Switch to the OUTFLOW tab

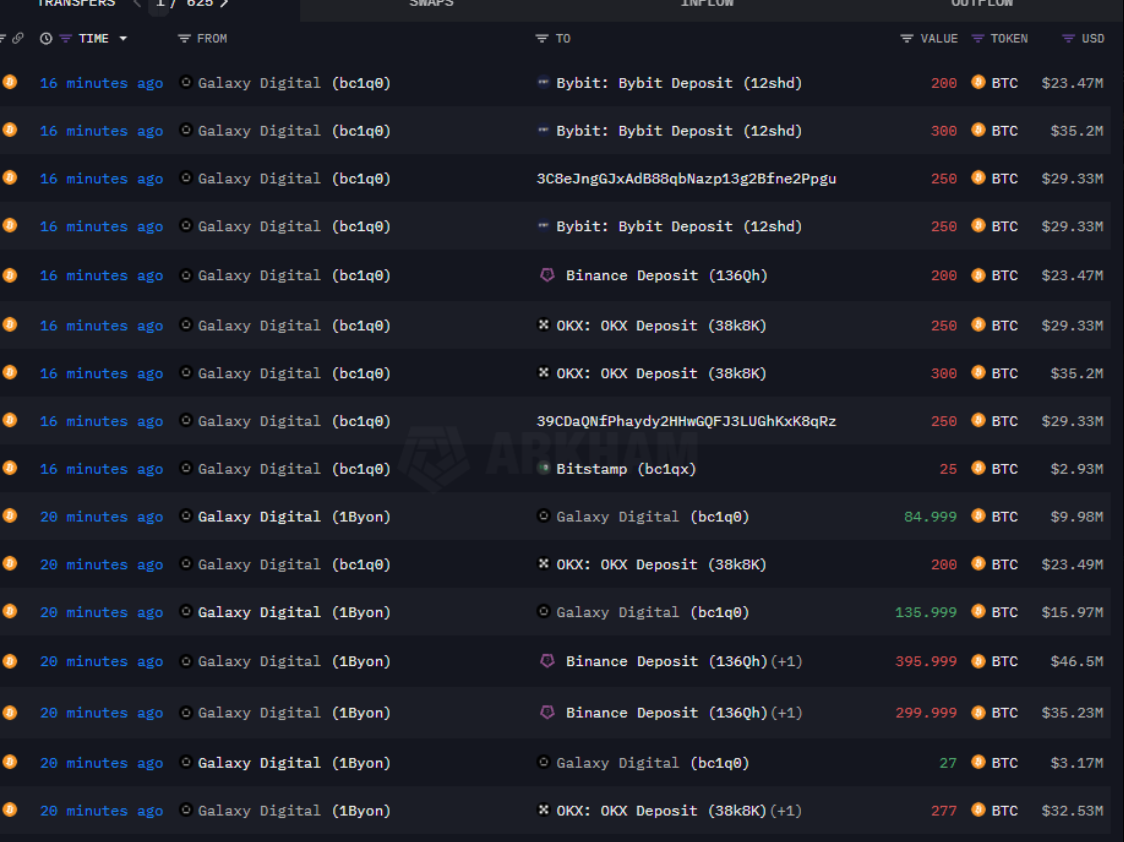pyautogui.click(x=982, y=4)
